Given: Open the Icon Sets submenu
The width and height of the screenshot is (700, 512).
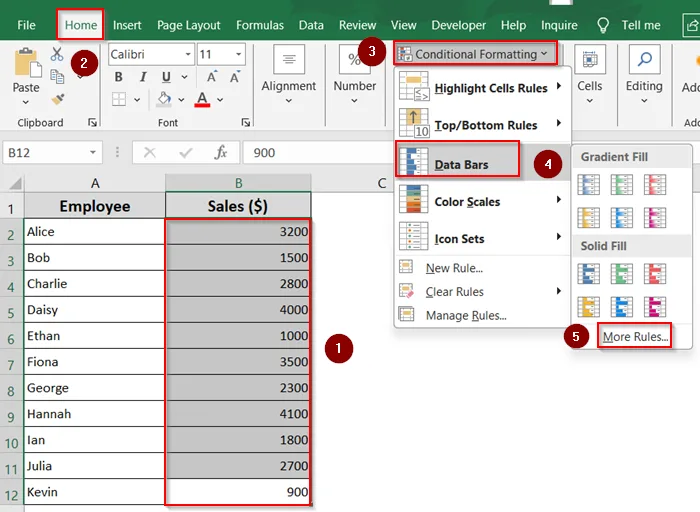Looking at the screenshot, I should tap(482, 238).
